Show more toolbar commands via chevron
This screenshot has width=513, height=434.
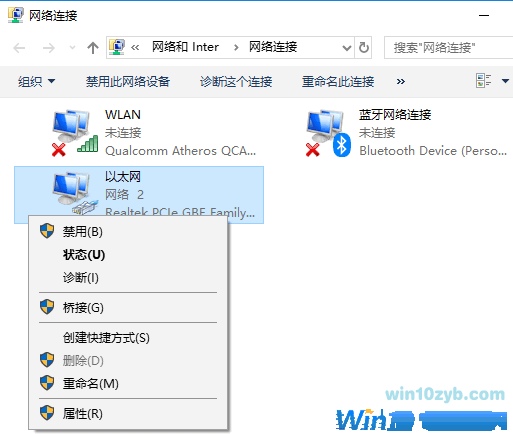coord(401,81)
